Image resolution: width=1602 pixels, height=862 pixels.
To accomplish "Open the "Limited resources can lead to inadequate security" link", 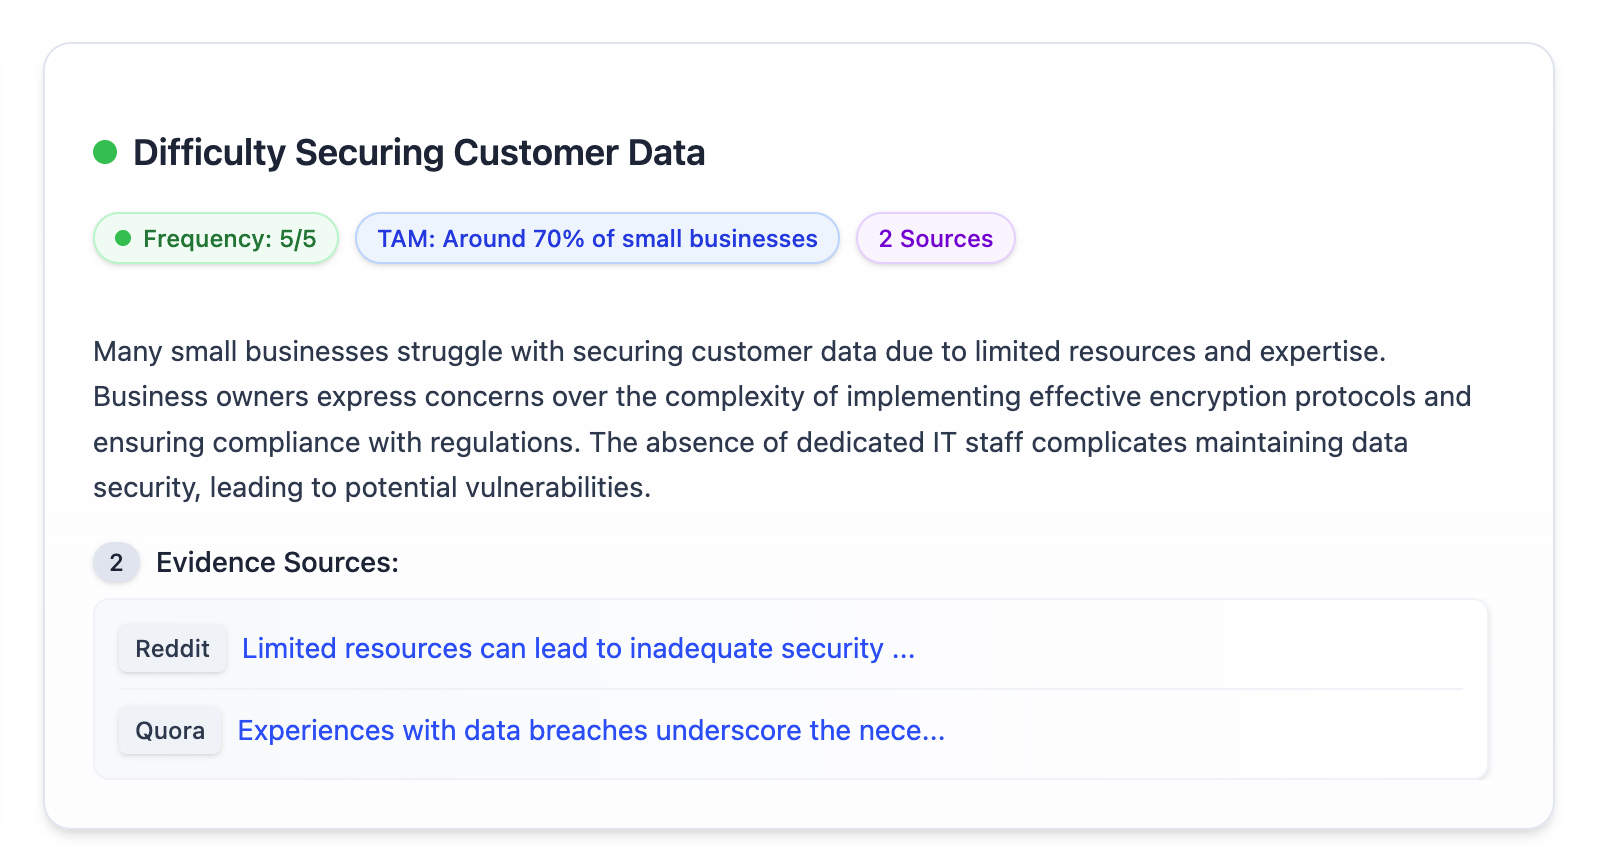I will point(578,649).
